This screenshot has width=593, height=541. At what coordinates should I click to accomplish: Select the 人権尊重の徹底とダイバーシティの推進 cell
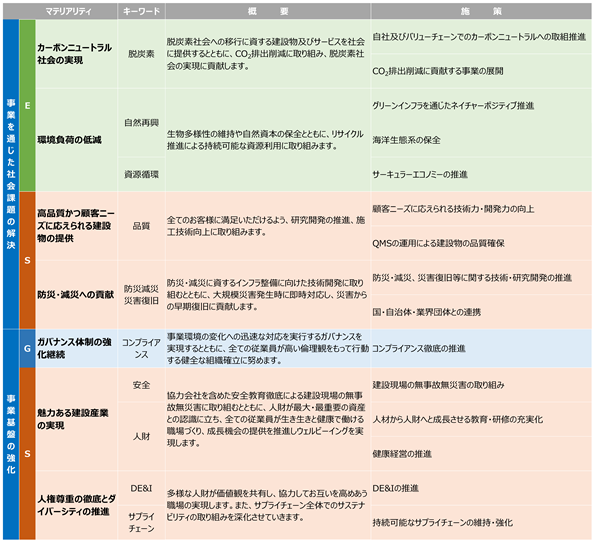click(76, 505)
